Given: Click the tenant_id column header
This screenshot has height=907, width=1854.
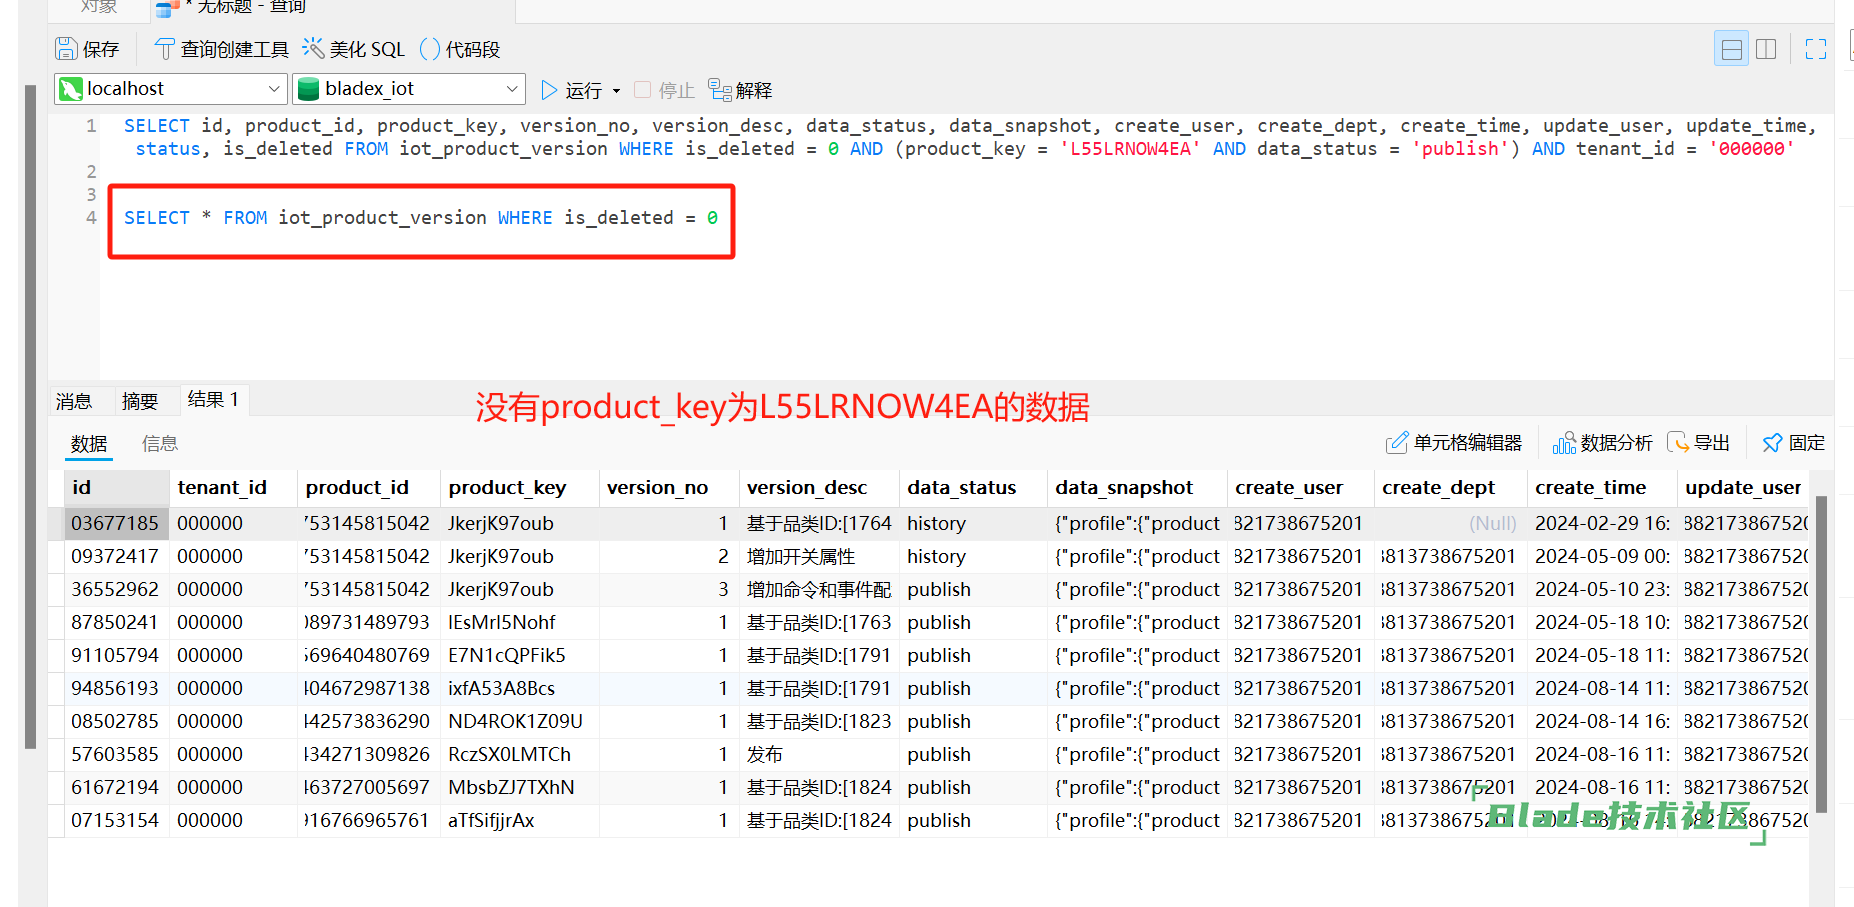Looking at the screenshot, I should [x=233, y=487].
